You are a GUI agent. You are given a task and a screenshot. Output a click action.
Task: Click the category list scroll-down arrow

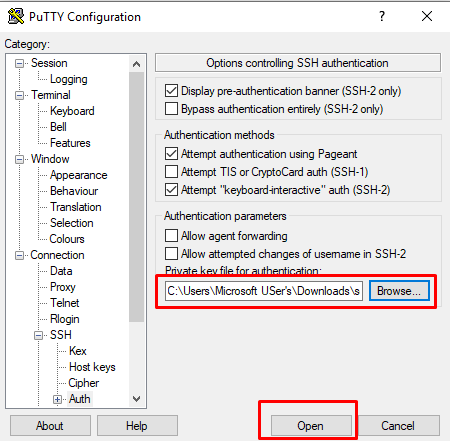pos(136,399)
